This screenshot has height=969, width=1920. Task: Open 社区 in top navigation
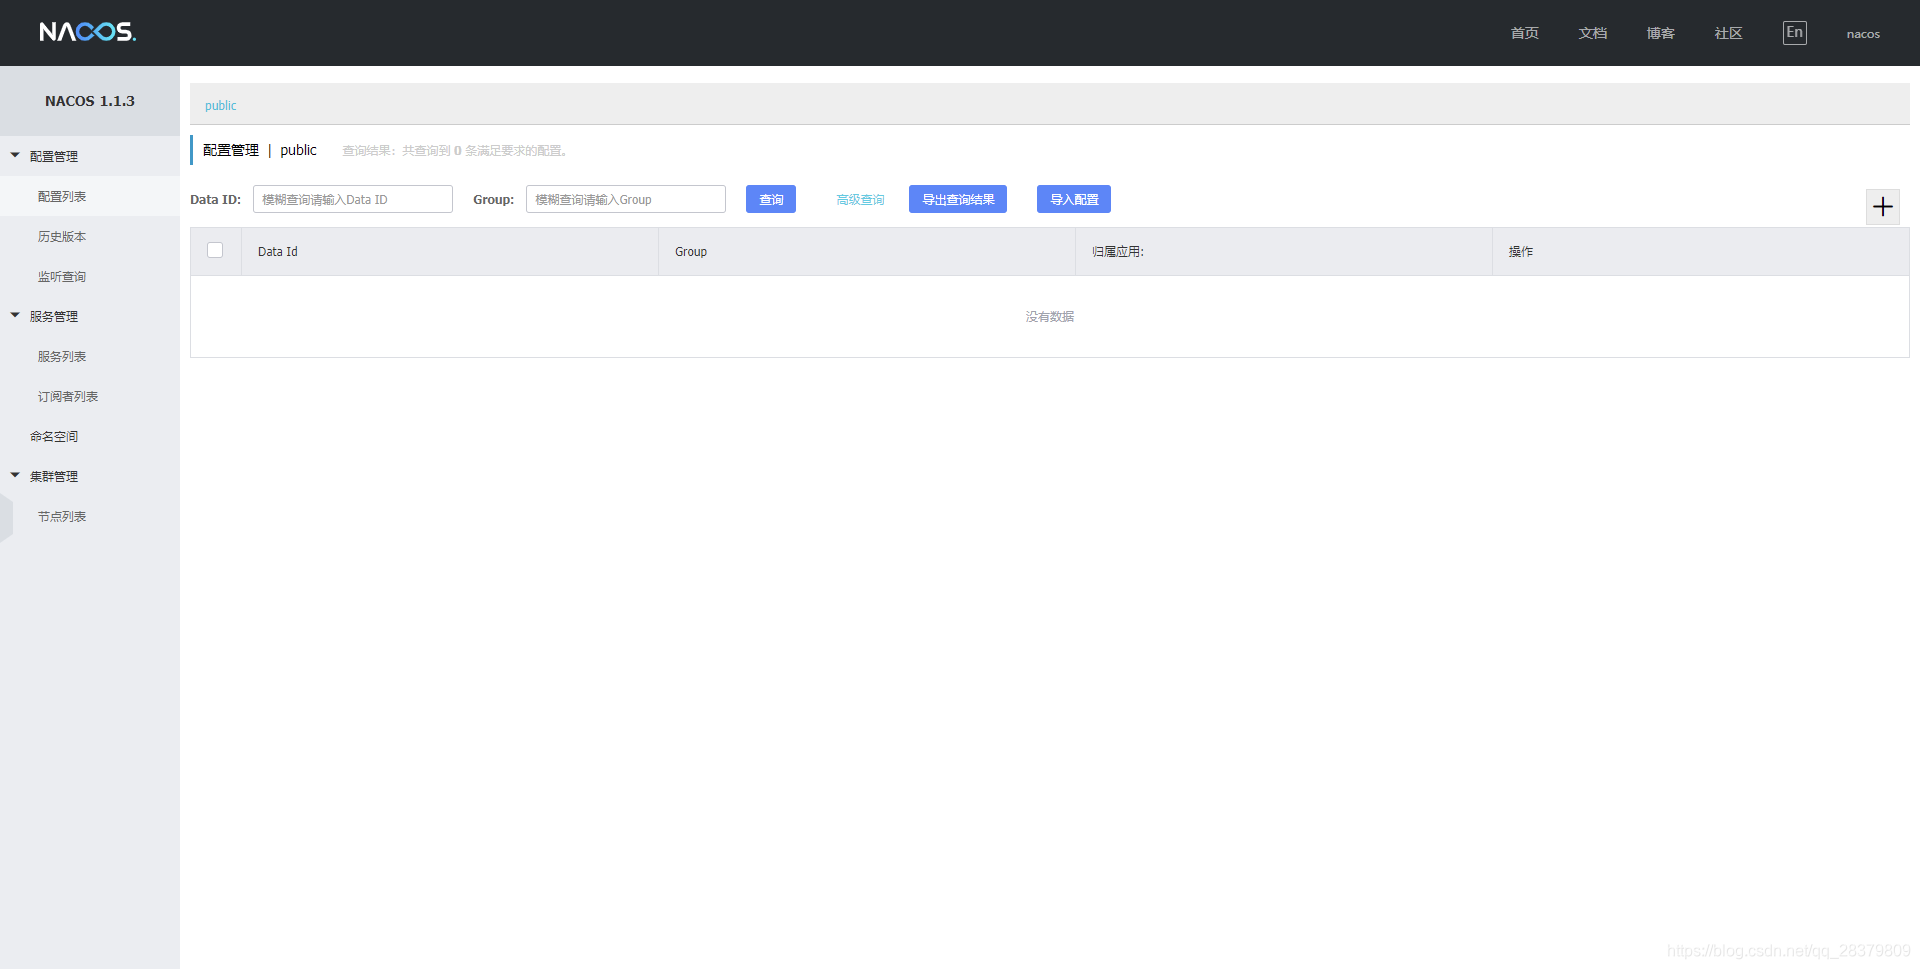tap(1729, 33)
